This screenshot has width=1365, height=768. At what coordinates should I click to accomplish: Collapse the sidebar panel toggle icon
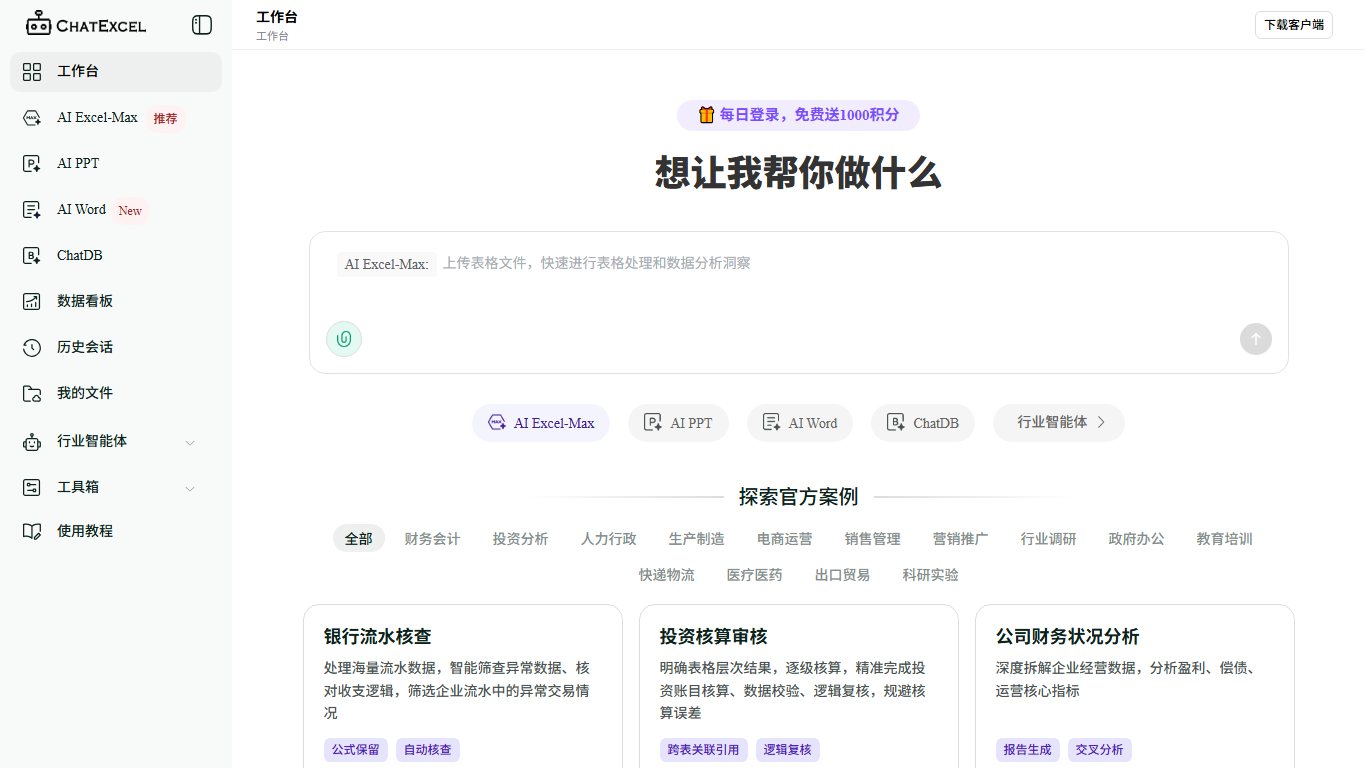(202, 25)
